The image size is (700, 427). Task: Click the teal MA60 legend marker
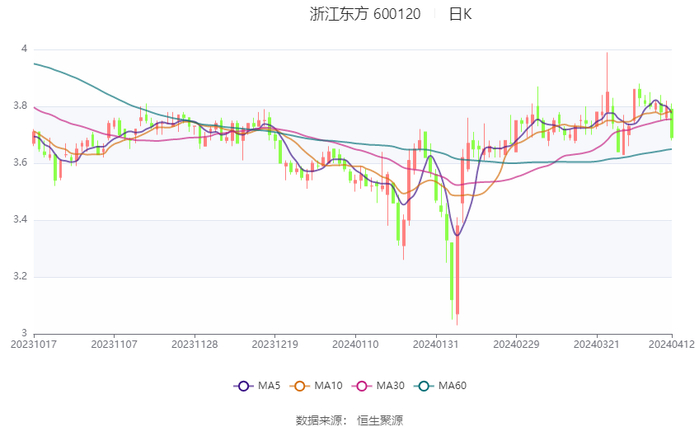point(424,385)
